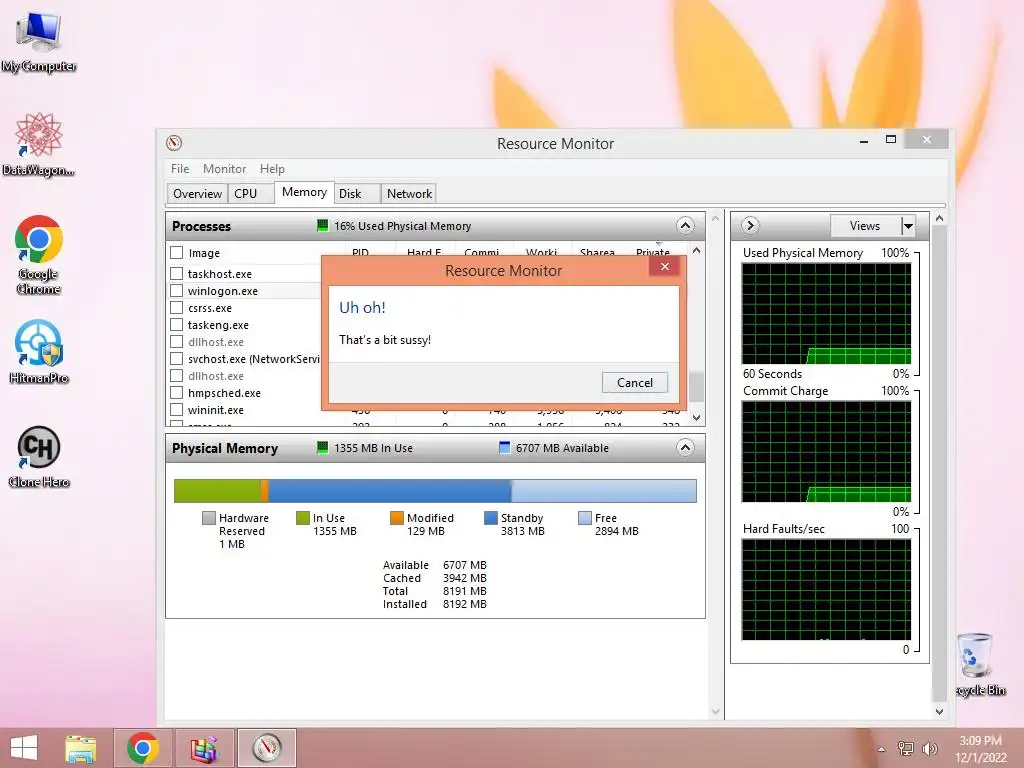This screenshot has height=768, width=1024.
Task: Click Cancel in the dialog
Action: (635, 383)
